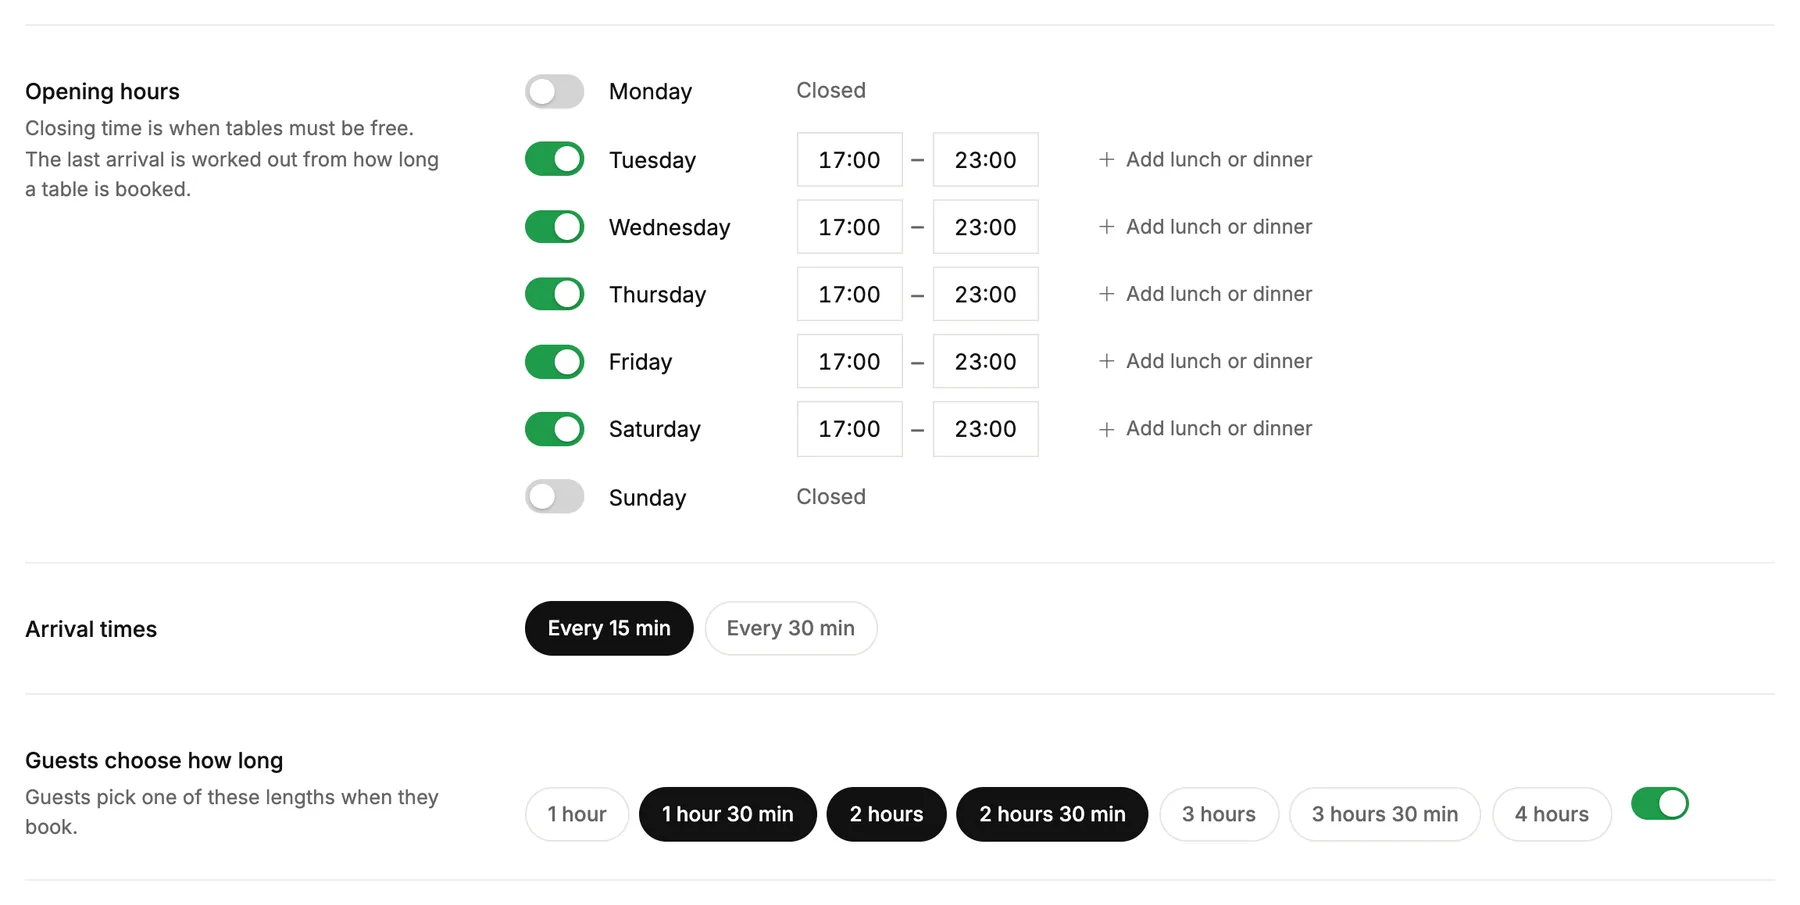Click the Closed label next to Monday
This screenshot has width=1800, height=905.
(x=831, y=90)
